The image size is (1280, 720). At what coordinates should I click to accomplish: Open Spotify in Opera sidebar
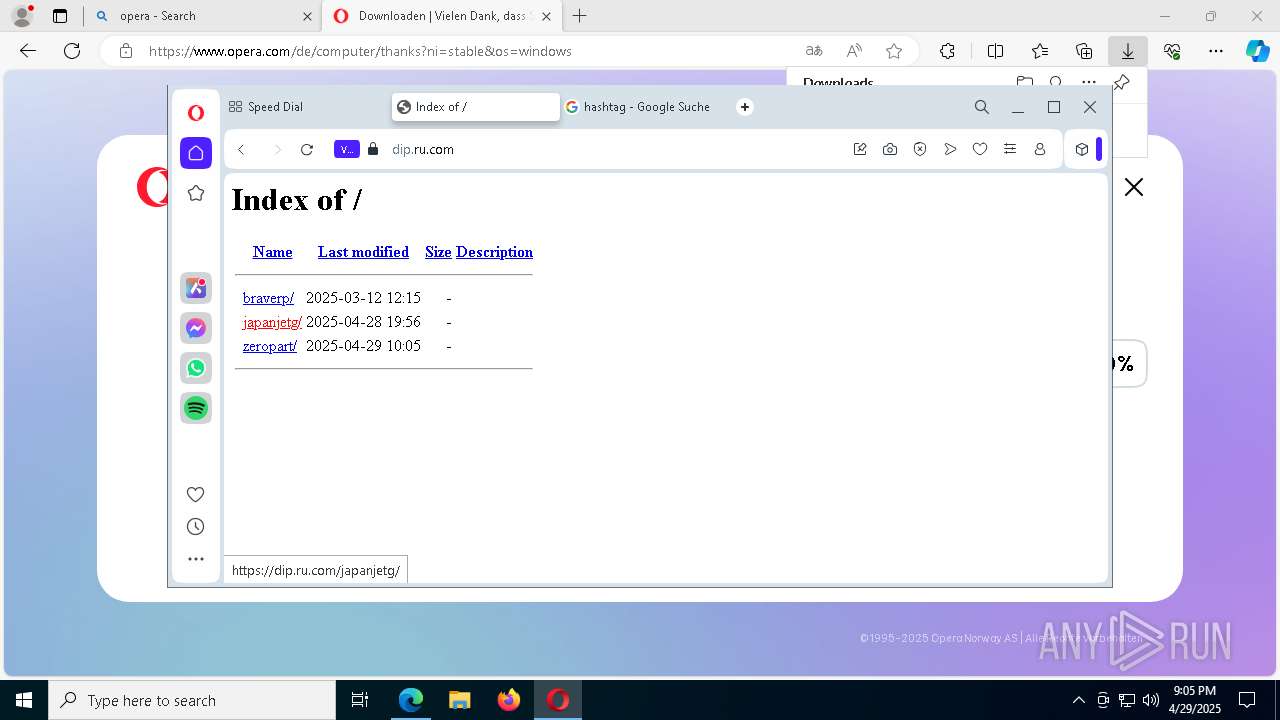pos(196,408)
